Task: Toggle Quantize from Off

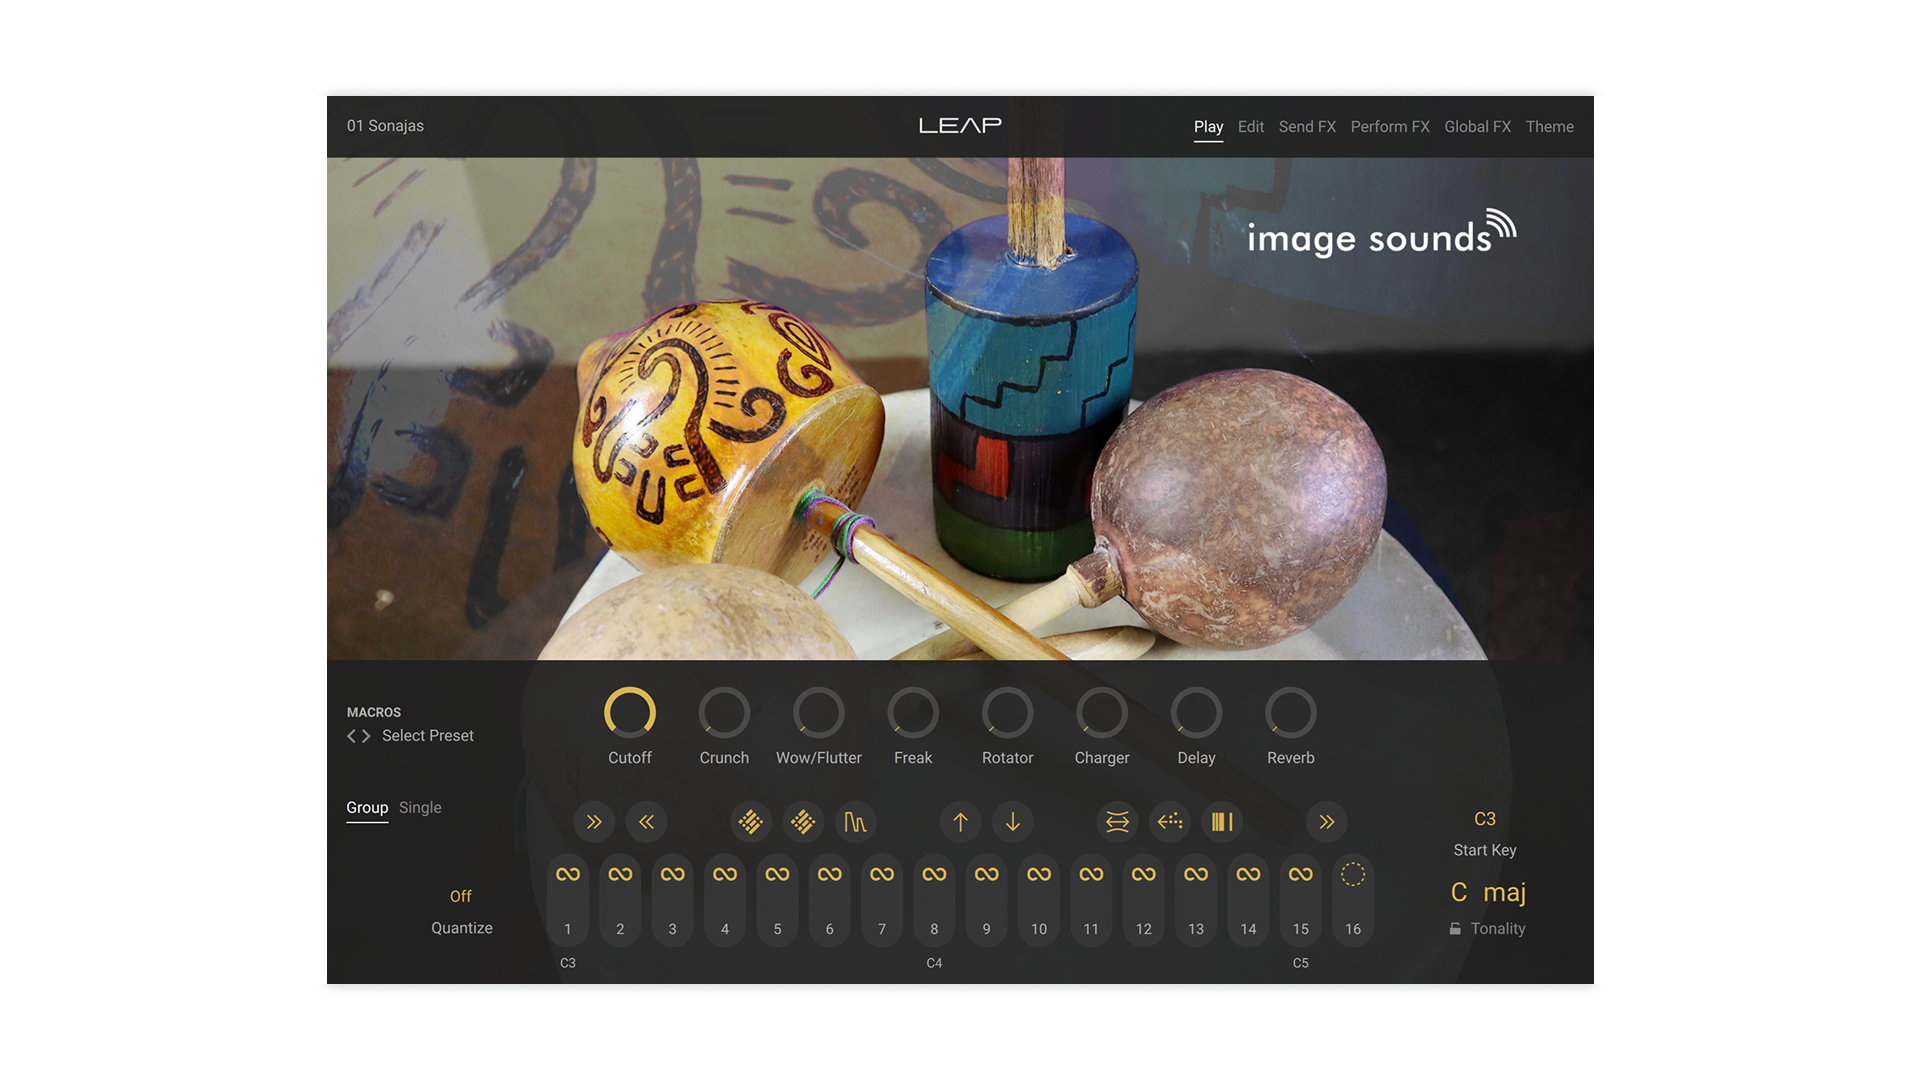Action: point(460,896)
